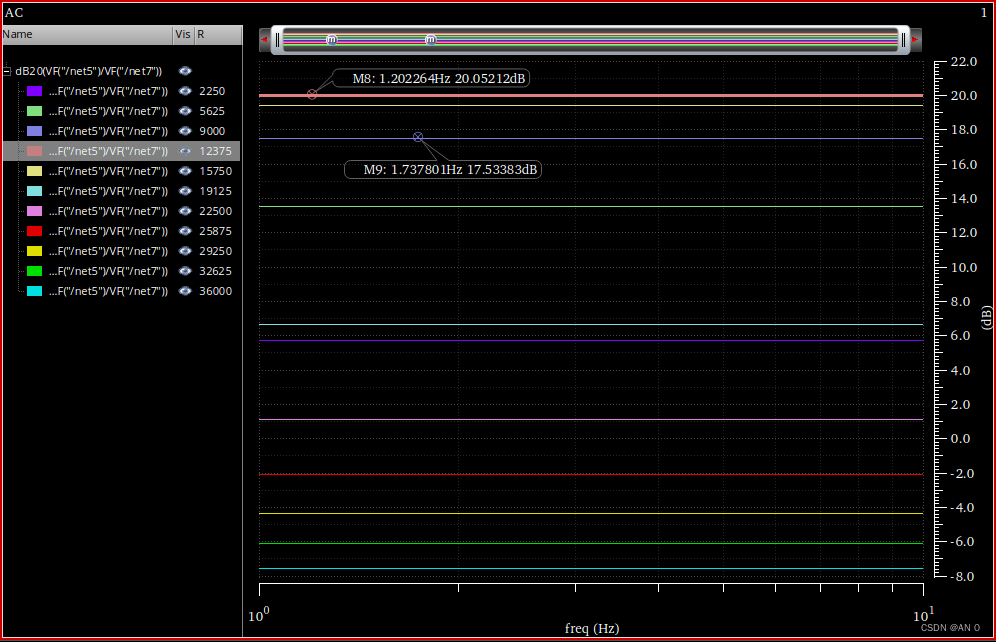
Task: Hide the trace with R 15750
Action: click(185, 171)
